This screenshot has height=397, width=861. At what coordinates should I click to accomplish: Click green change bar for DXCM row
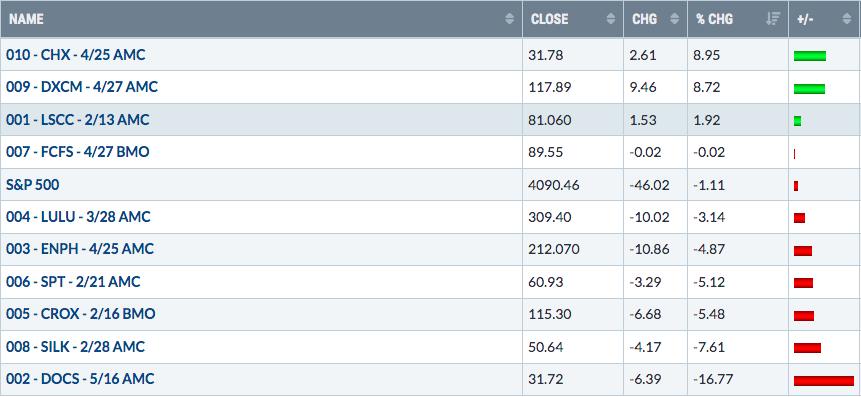(x=809, y=88)
